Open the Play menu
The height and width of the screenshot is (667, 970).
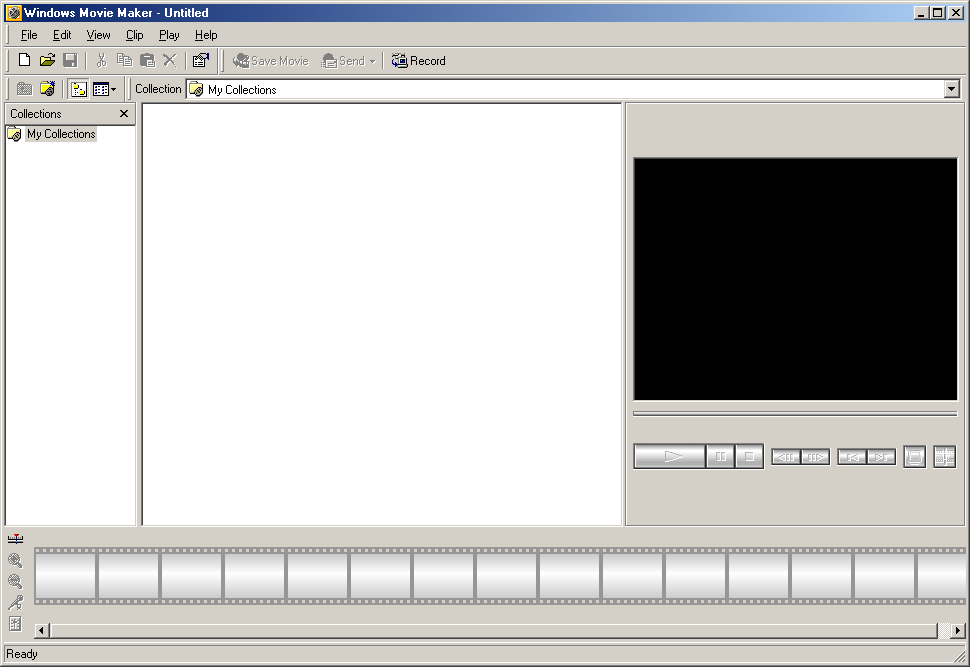169,35
